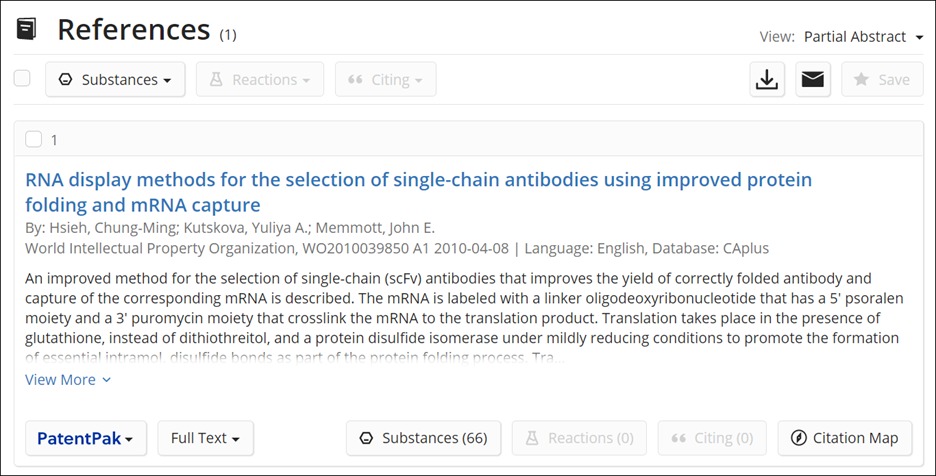Click the email envelope icon
Image resolution: width=936 pixels, height=476 pixels.
pyautogui.click(x=812, y=79)
